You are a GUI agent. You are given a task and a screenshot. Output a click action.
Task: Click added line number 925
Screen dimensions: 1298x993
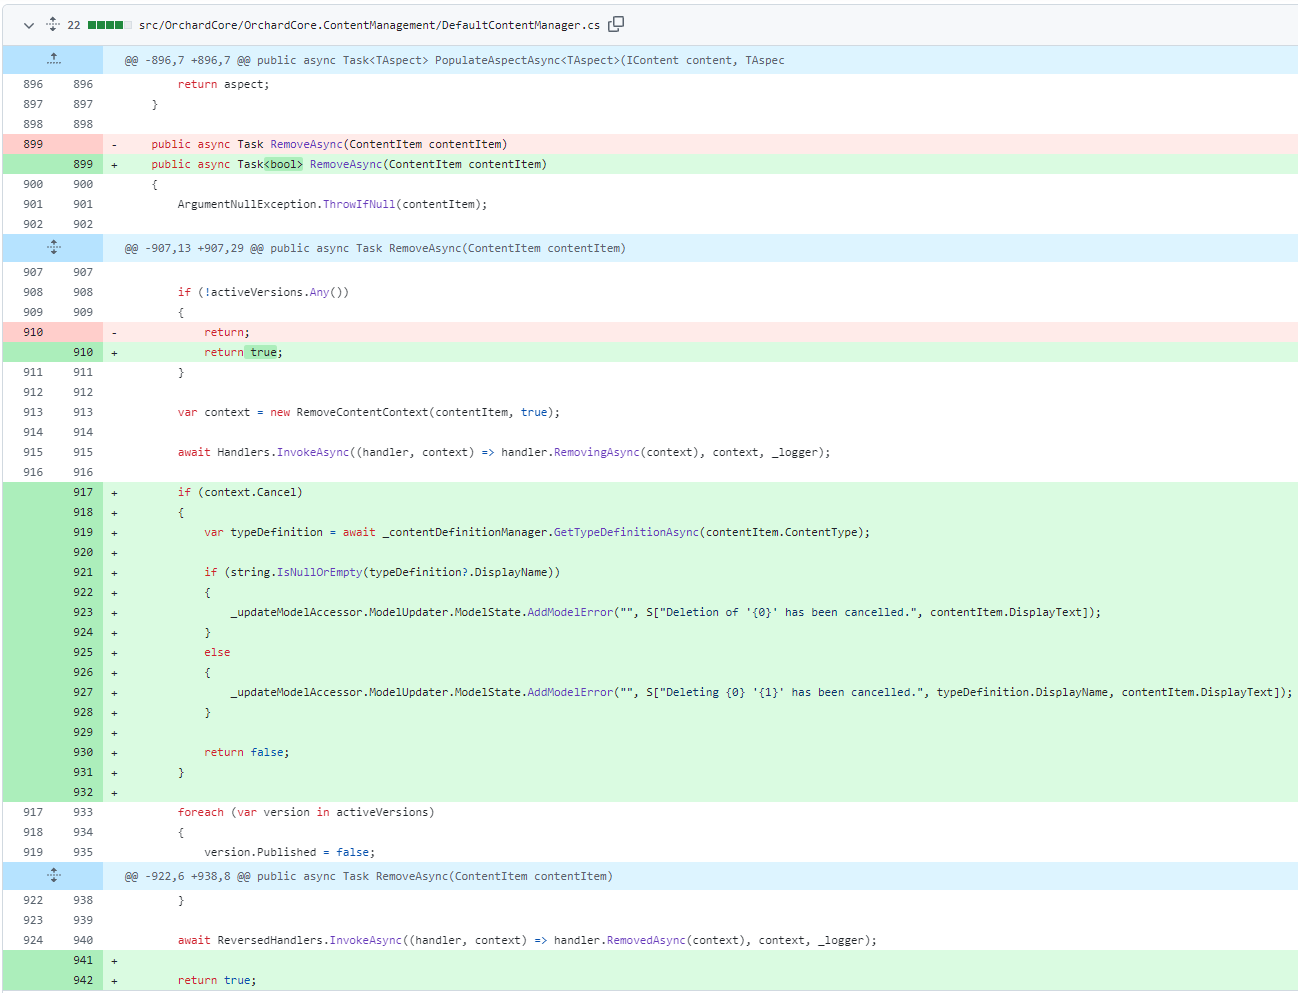pyautogui.click(x=83, y=652)
